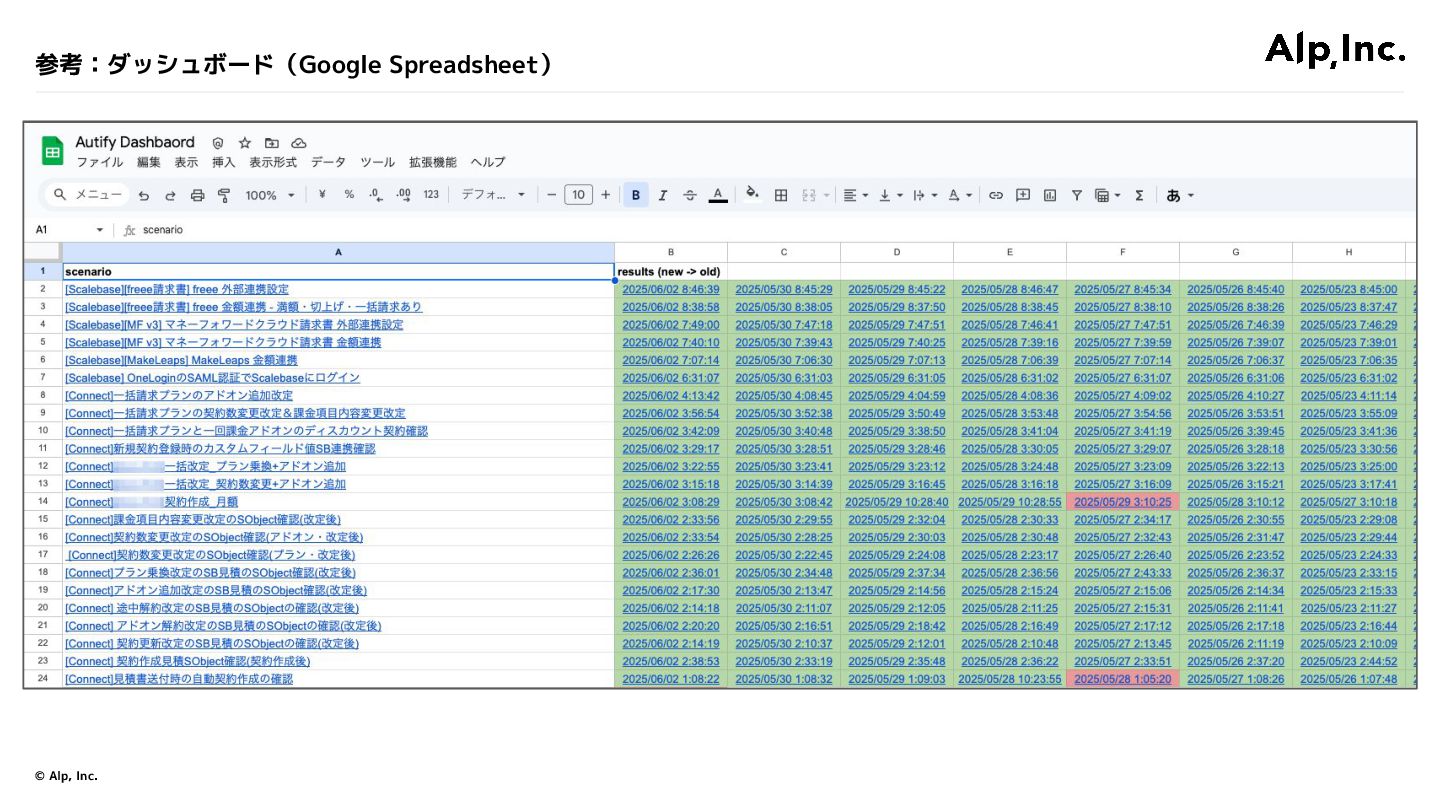This screenshot has width=1440, height=810.
Task: Open the fill color picker
Action: (753, 195)
